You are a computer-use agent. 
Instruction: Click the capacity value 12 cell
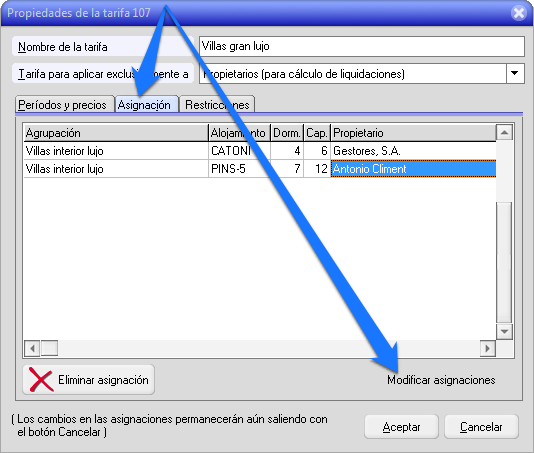(x=317, y=169)
